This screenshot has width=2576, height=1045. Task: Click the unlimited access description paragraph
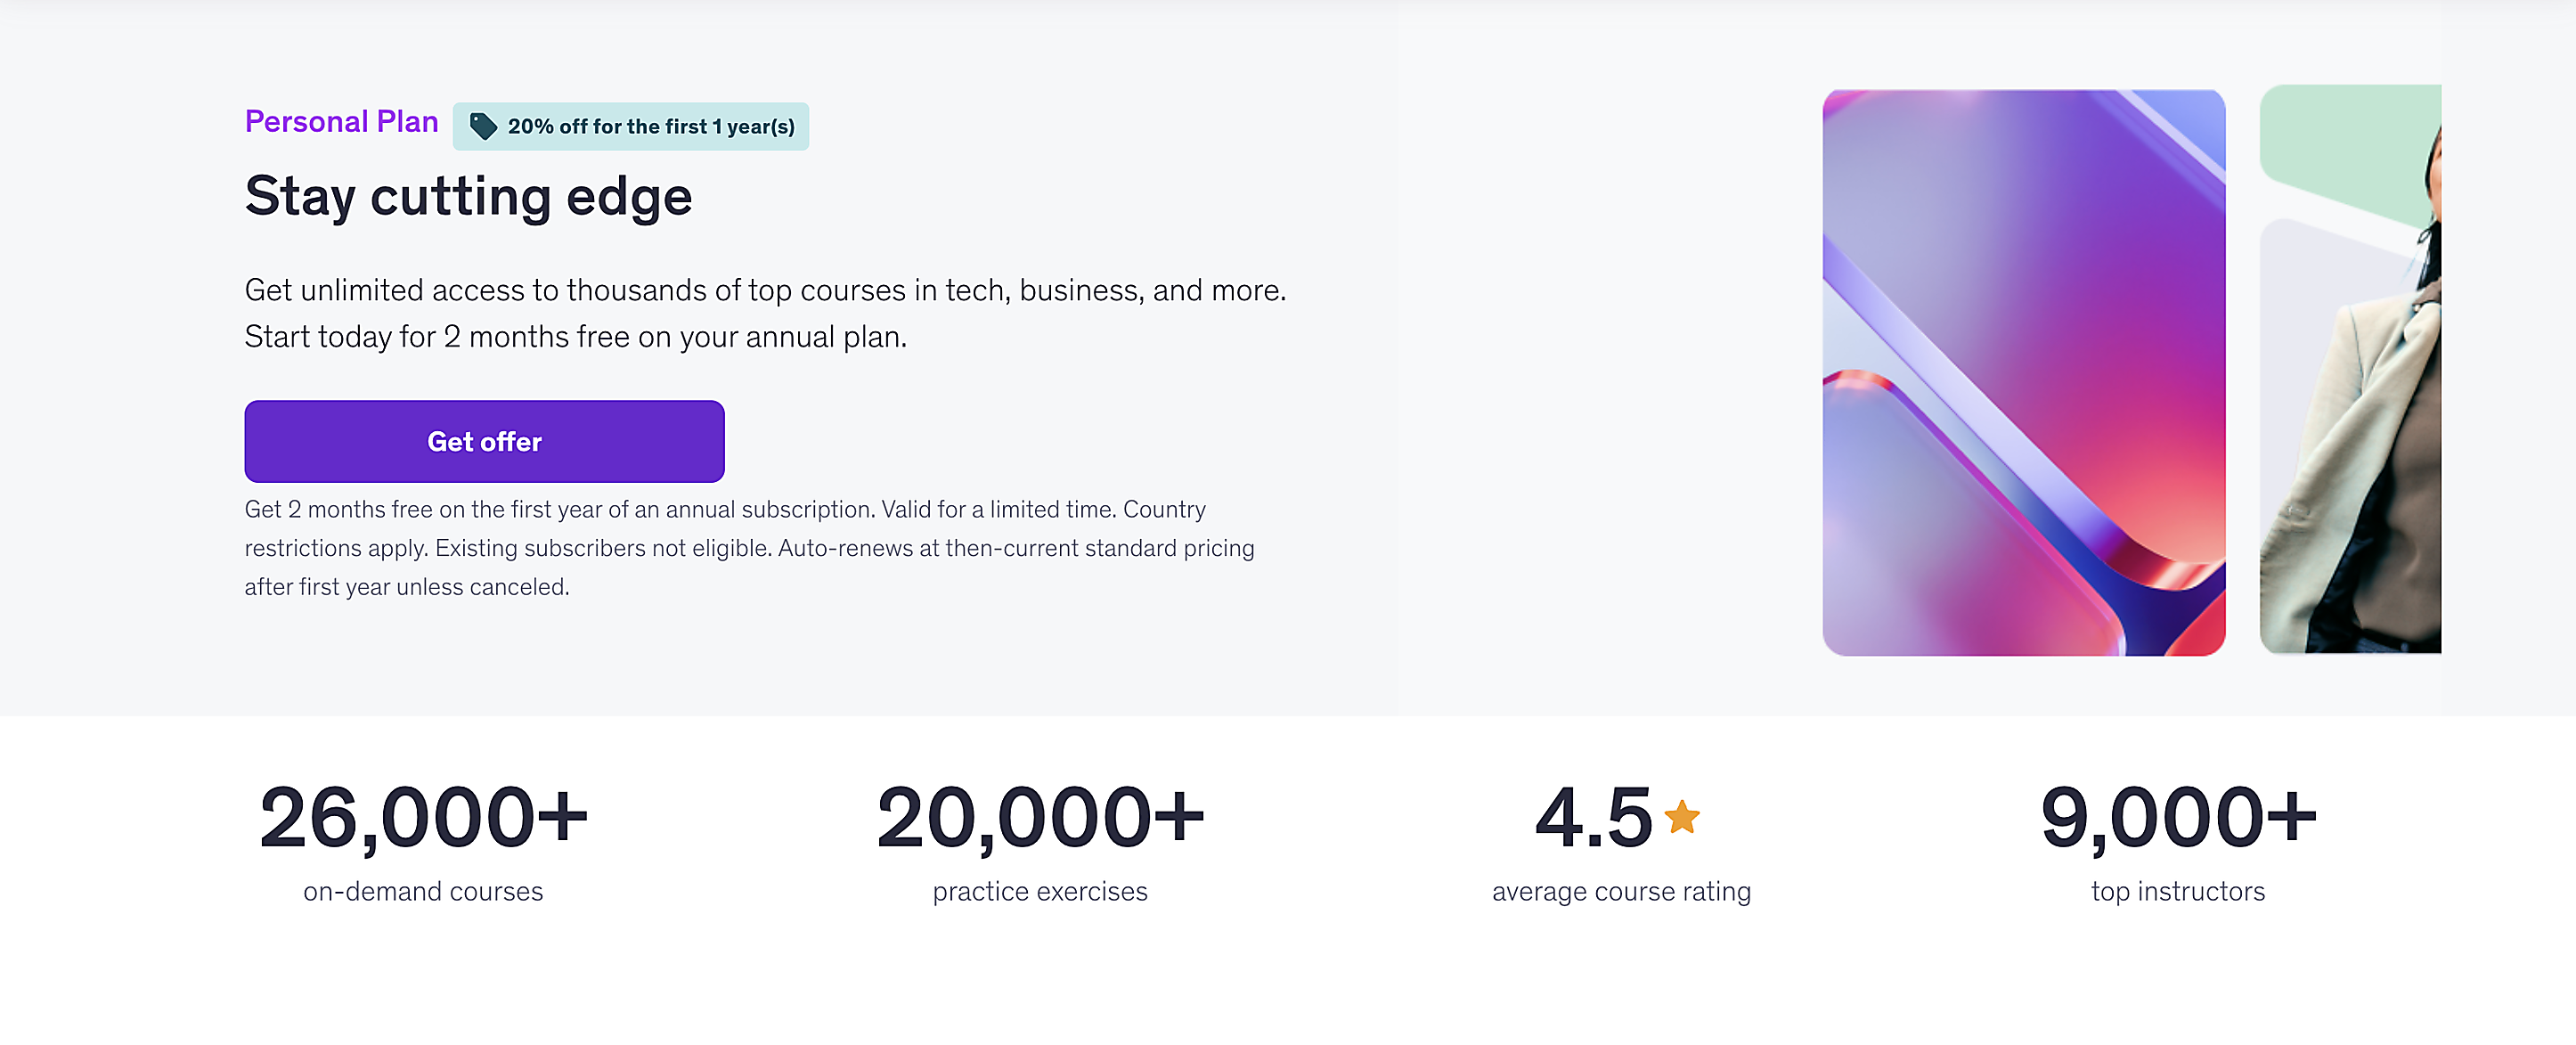coord(765,290)
